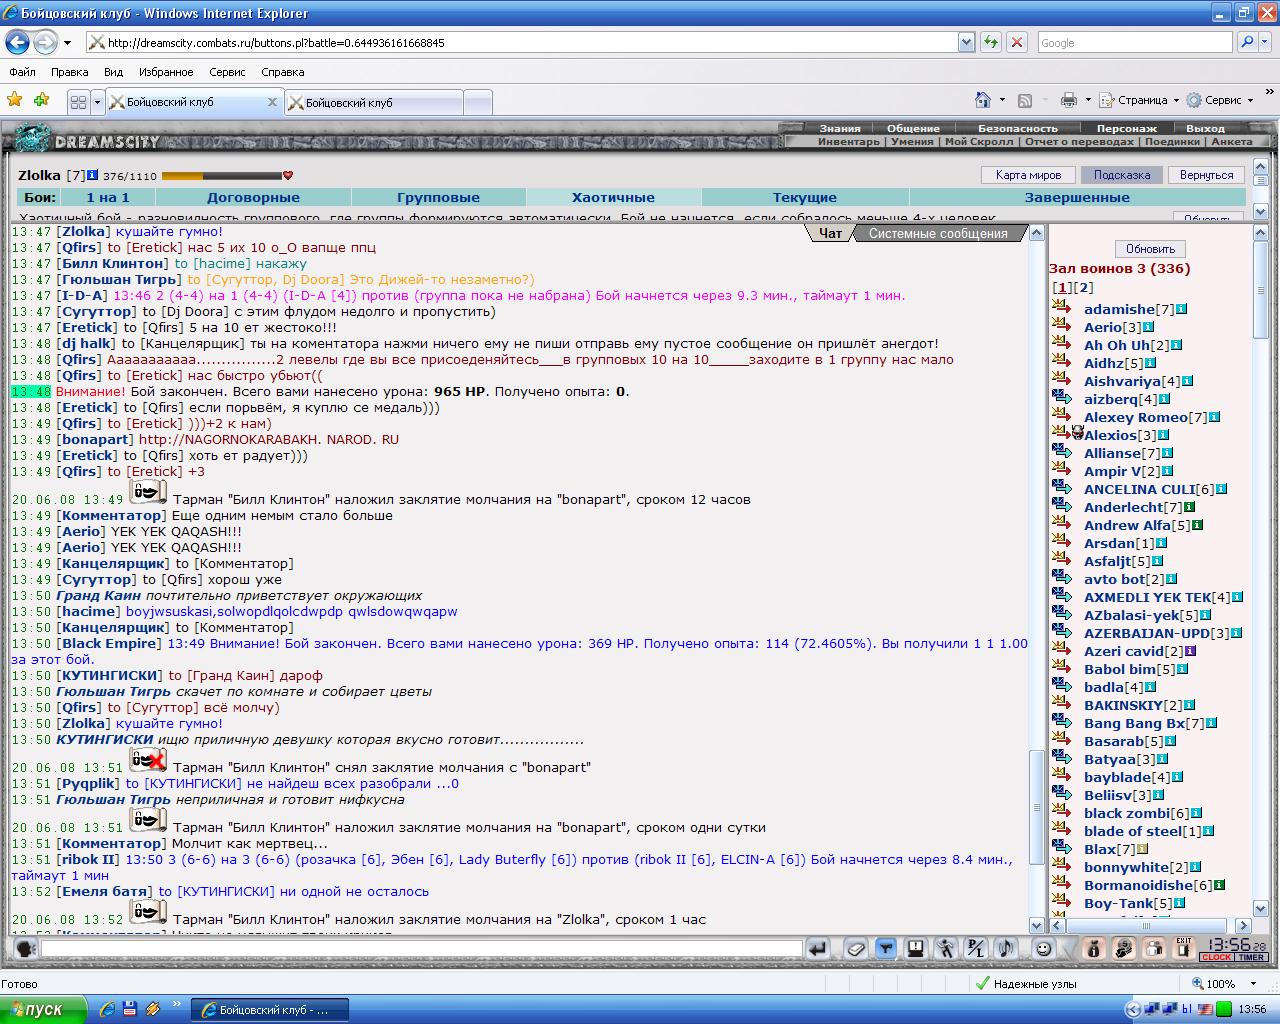Click the eraser clear-chat icon

[855, 948]
